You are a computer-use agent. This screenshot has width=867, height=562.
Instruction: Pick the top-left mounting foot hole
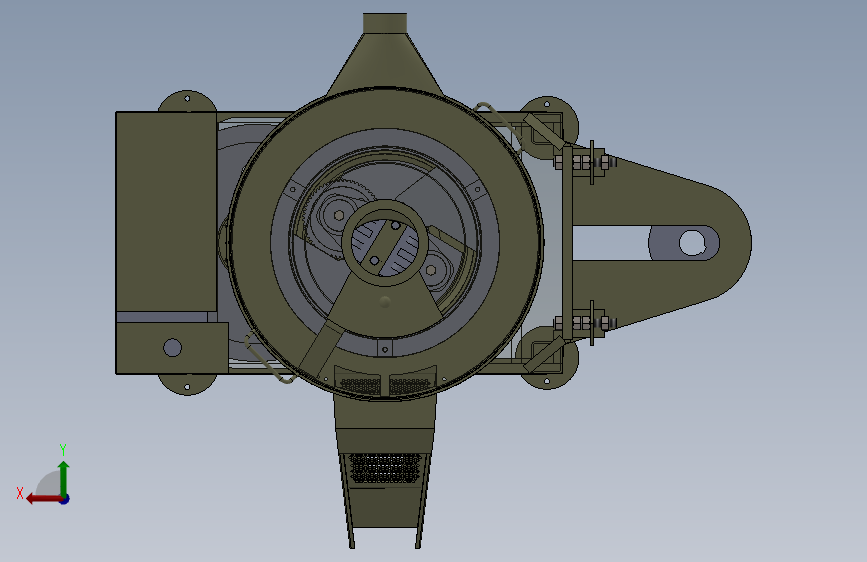coord(187,98)
